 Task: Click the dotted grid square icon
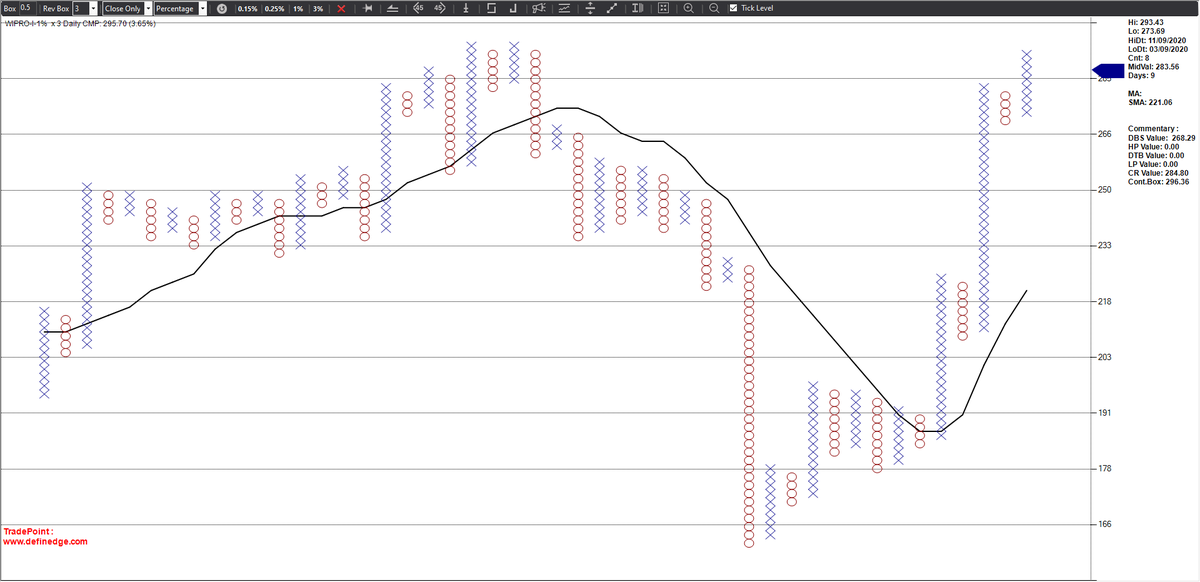point(663,8)
